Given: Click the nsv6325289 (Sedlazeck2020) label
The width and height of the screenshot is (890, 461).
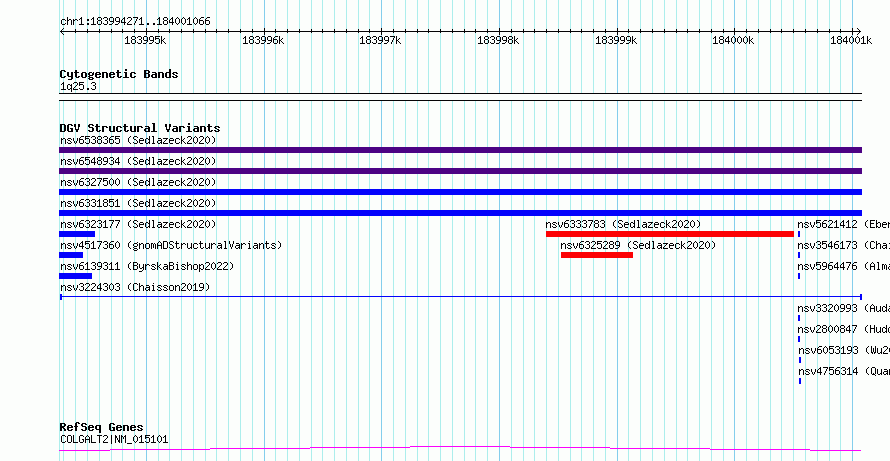Looking at the screenshot, I should point(638,245).
